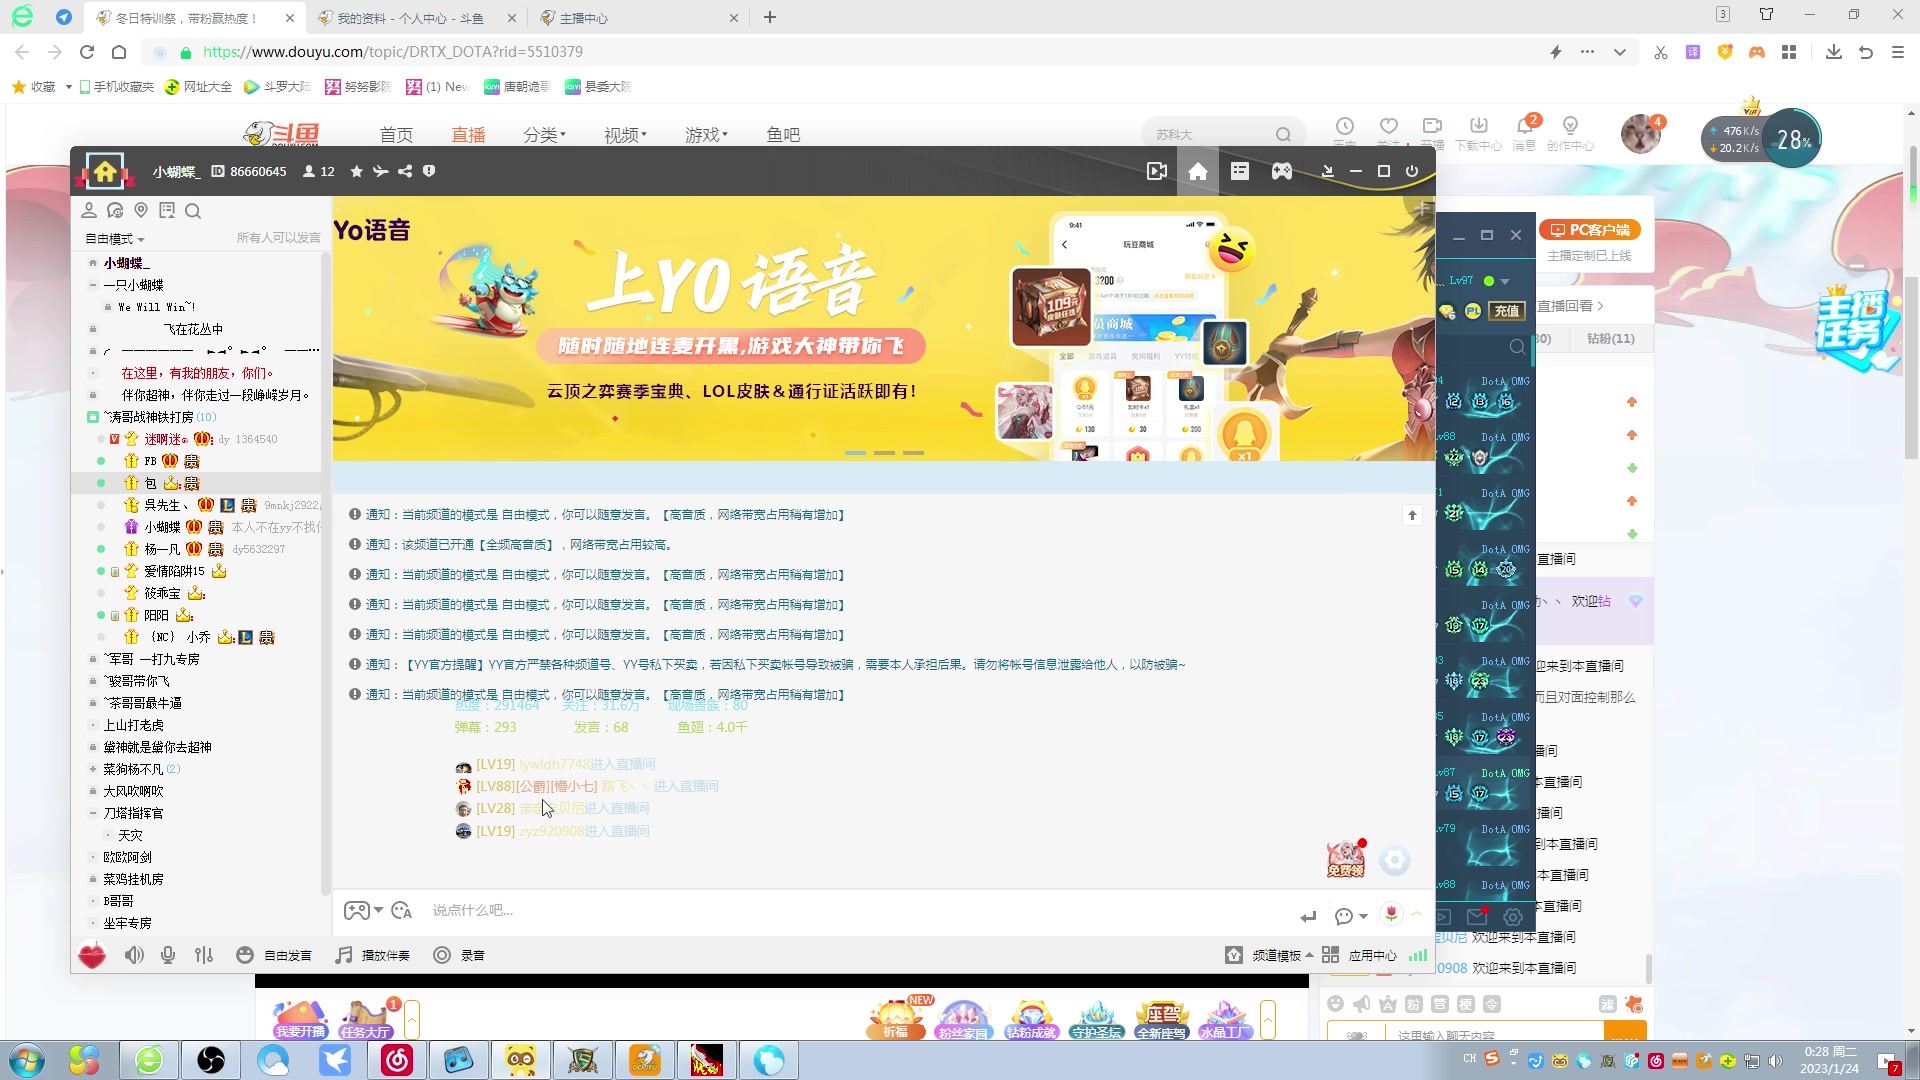Collapse the 一只小蝴蝶 channel node
Image resolution: width=1920 pixels, height=1080 pixels.
[x=93, y=285]
